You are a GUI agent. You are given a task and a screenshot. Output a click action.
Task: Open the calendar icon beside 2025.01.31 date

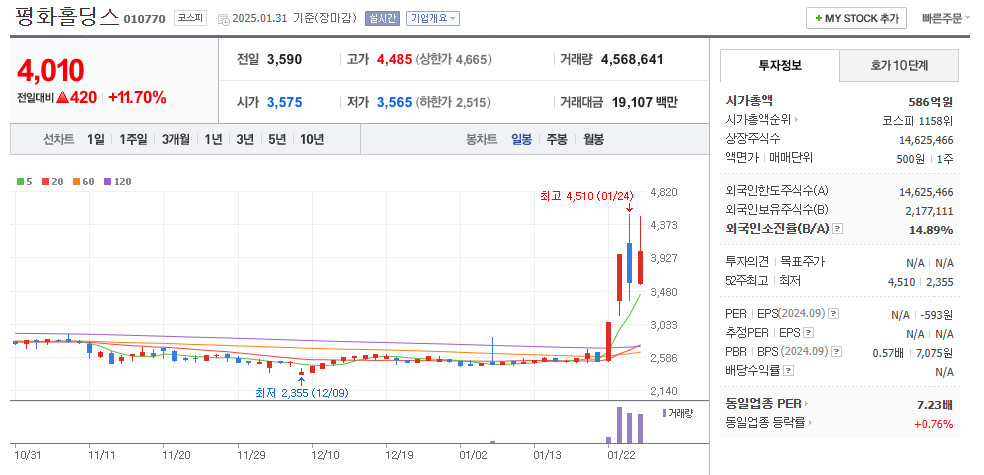[223, 19]
